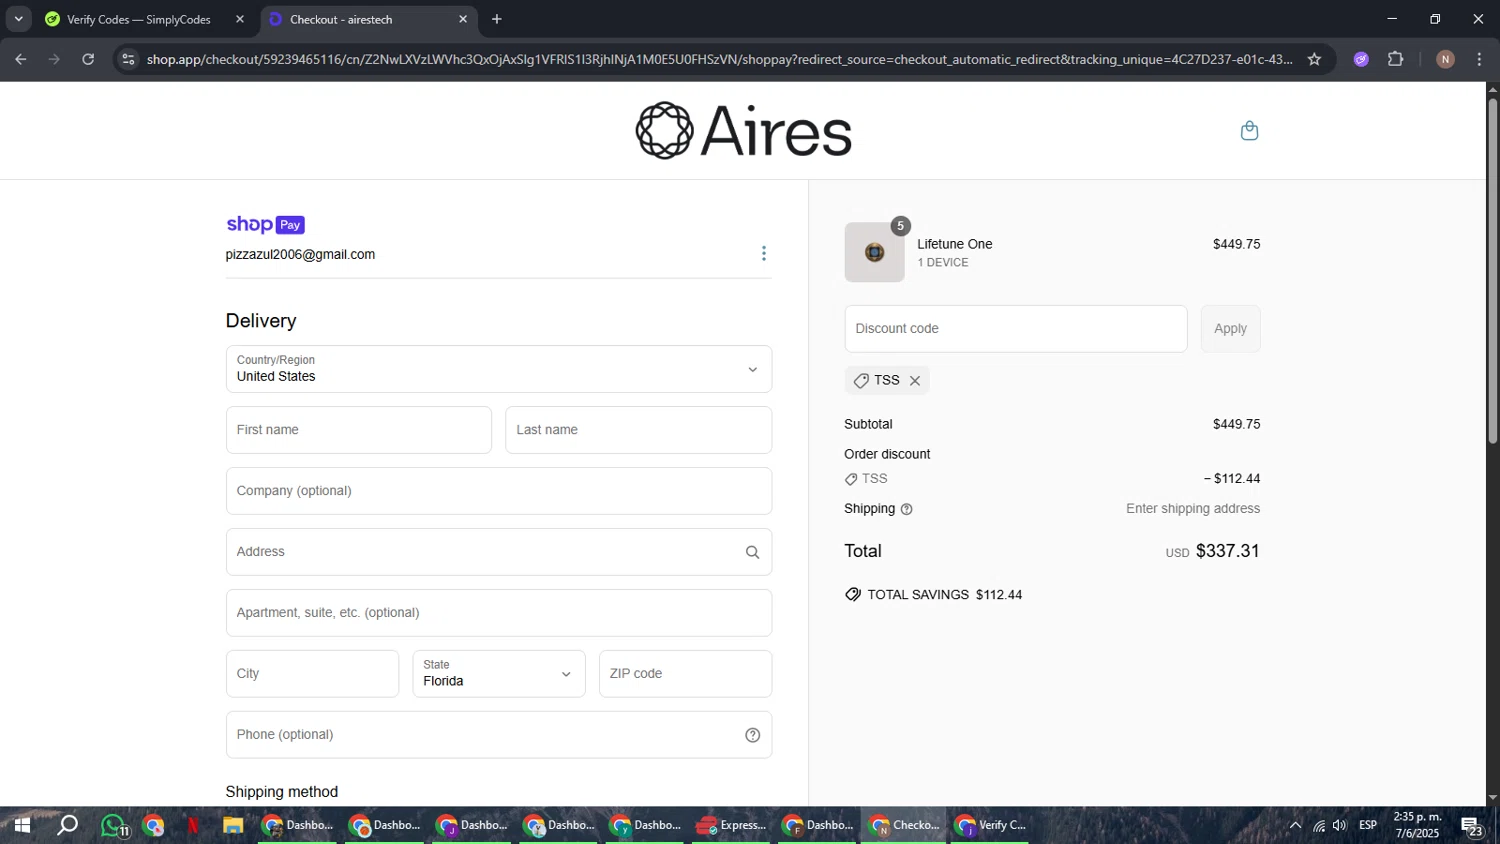
Task: Focus the Discount code field
Action: pos(1016,329)
